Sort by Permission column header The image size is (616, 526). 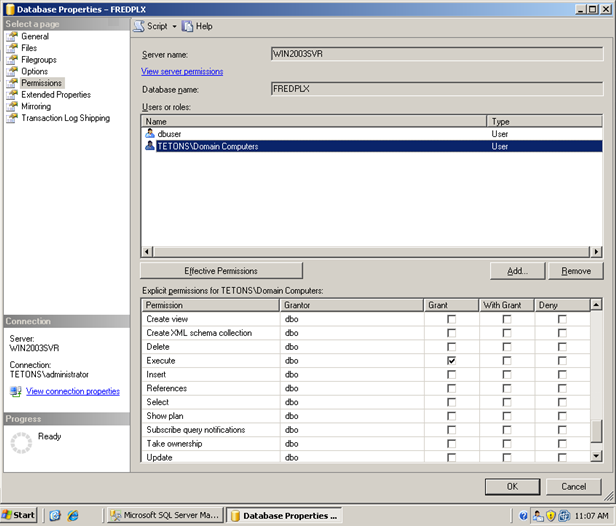211,305
